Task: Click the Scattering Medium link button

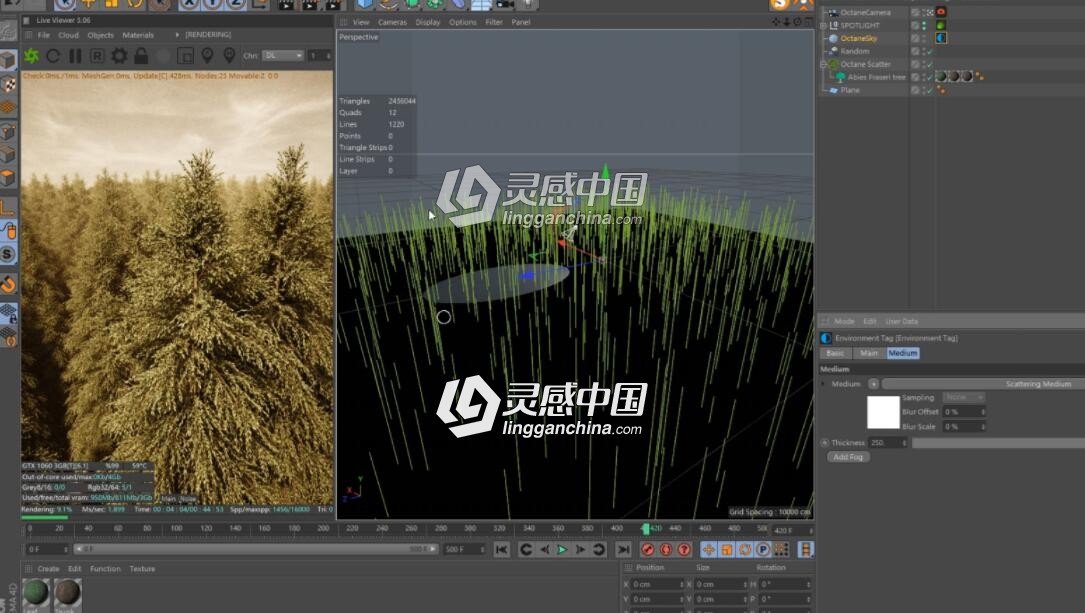Action: (x=983, y=384)
